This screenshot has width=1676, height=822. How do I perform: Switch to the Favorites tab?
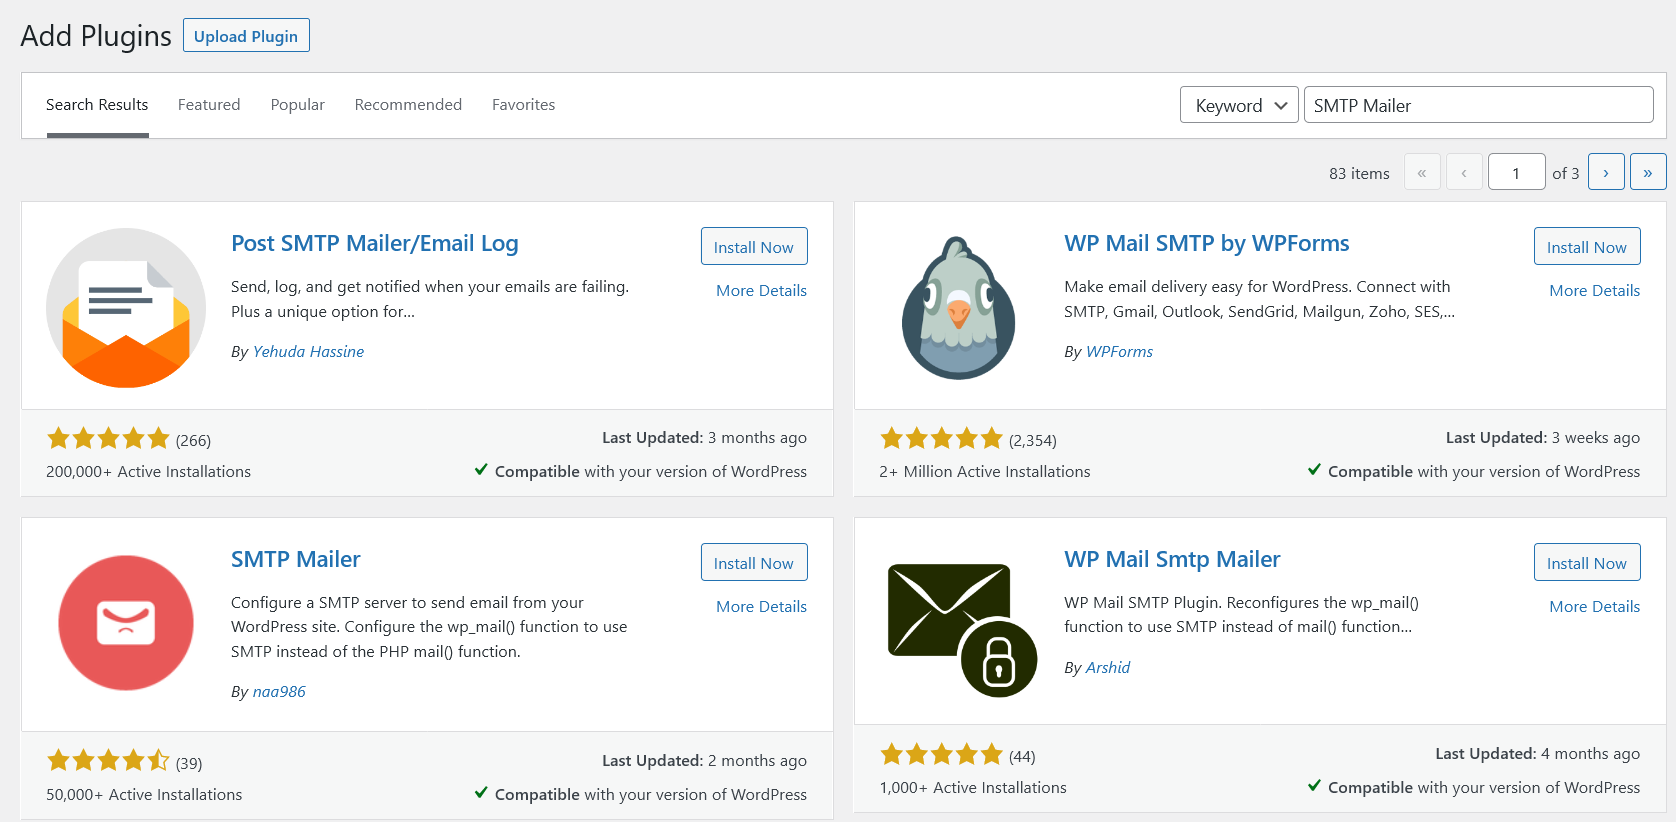[x=523, y=105]
